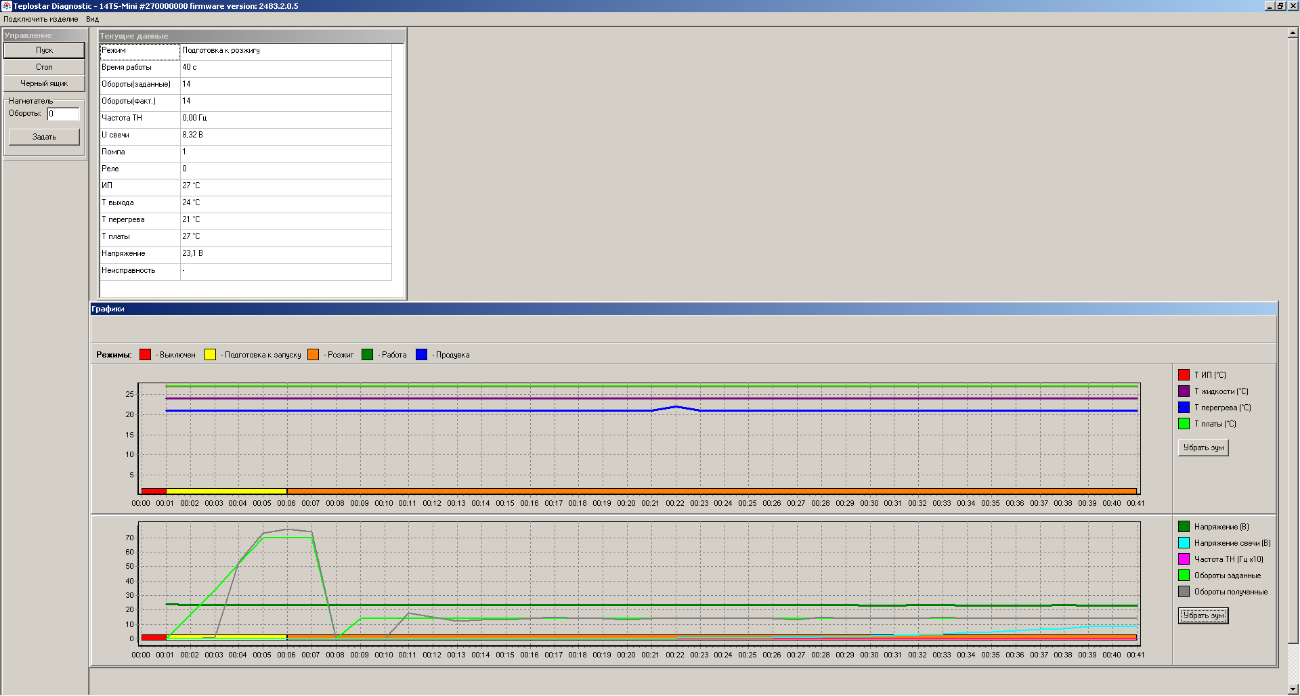Viewport: 1300px width, 696px height.
Task: Click the 'Задать' button
Action: click(x=44, y=137)
